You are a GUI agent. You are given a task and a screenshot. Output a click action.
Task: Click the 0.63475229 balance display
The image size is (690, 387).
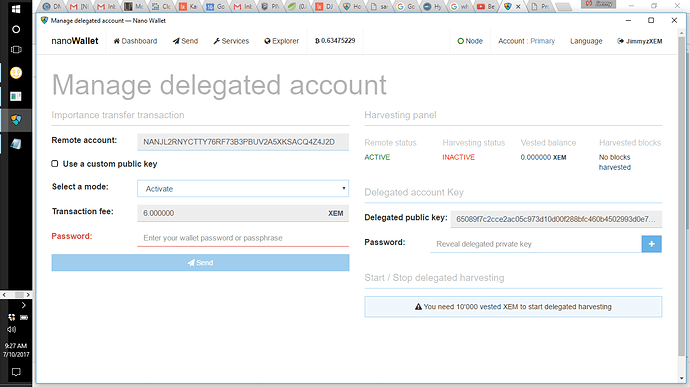tap(335, 41)
